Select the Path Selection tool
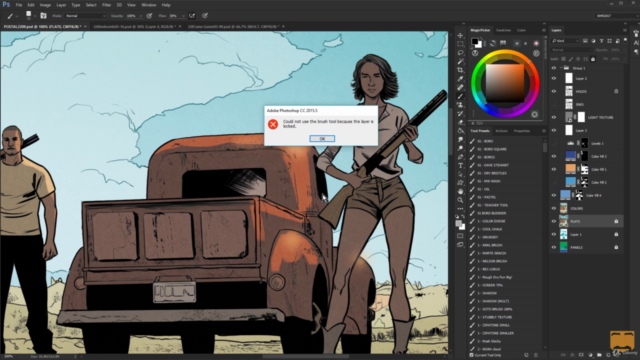 point(460,174)
